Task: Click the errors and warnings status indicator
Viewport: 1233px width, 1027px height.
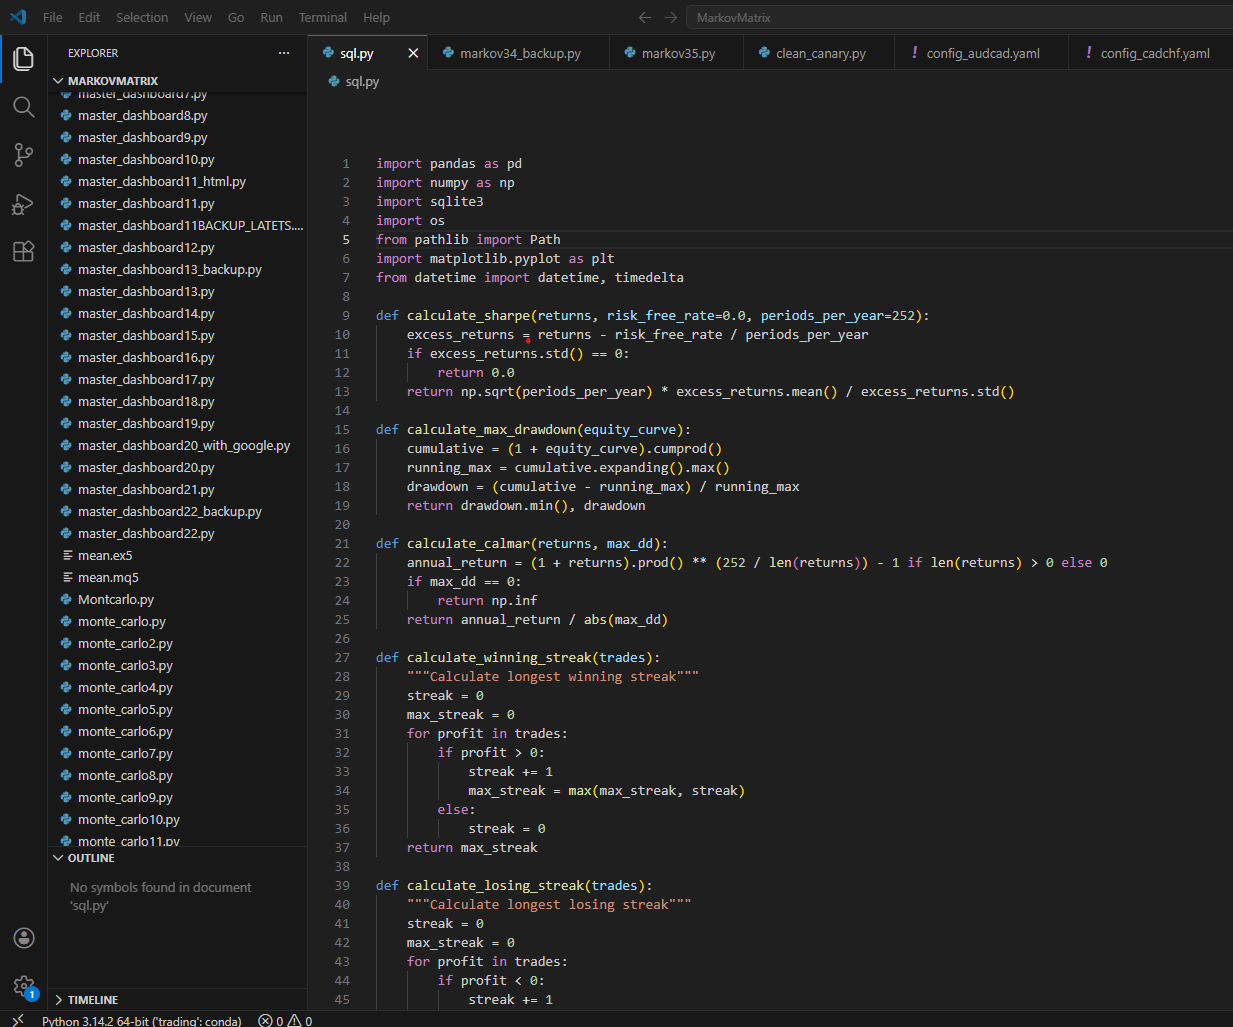Action: (x=285, y=1021)
